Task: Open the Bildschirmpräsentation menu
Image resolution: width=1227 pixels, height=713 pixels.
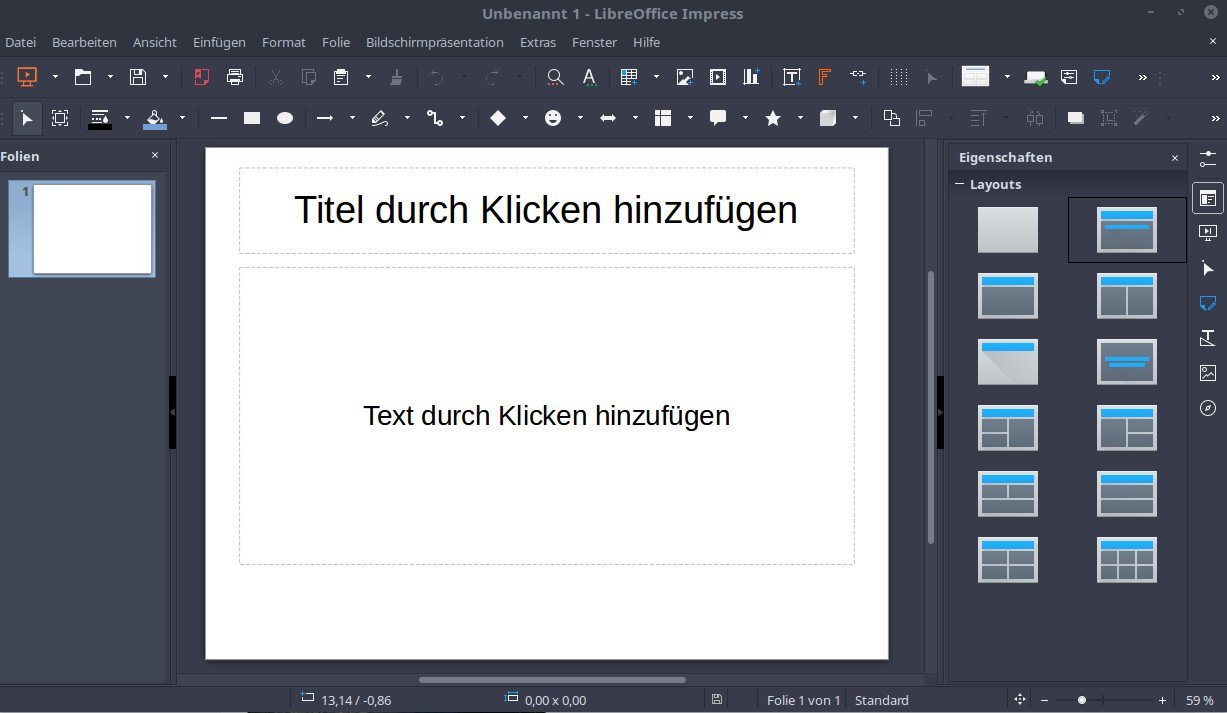Action: click(x=435, y=42)
